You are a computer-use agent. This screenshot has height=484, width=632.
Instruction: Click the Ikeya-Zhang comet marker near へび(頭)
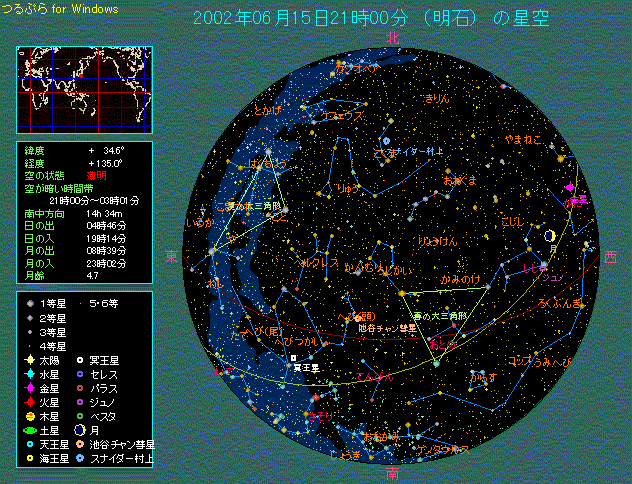pos(358,318)
